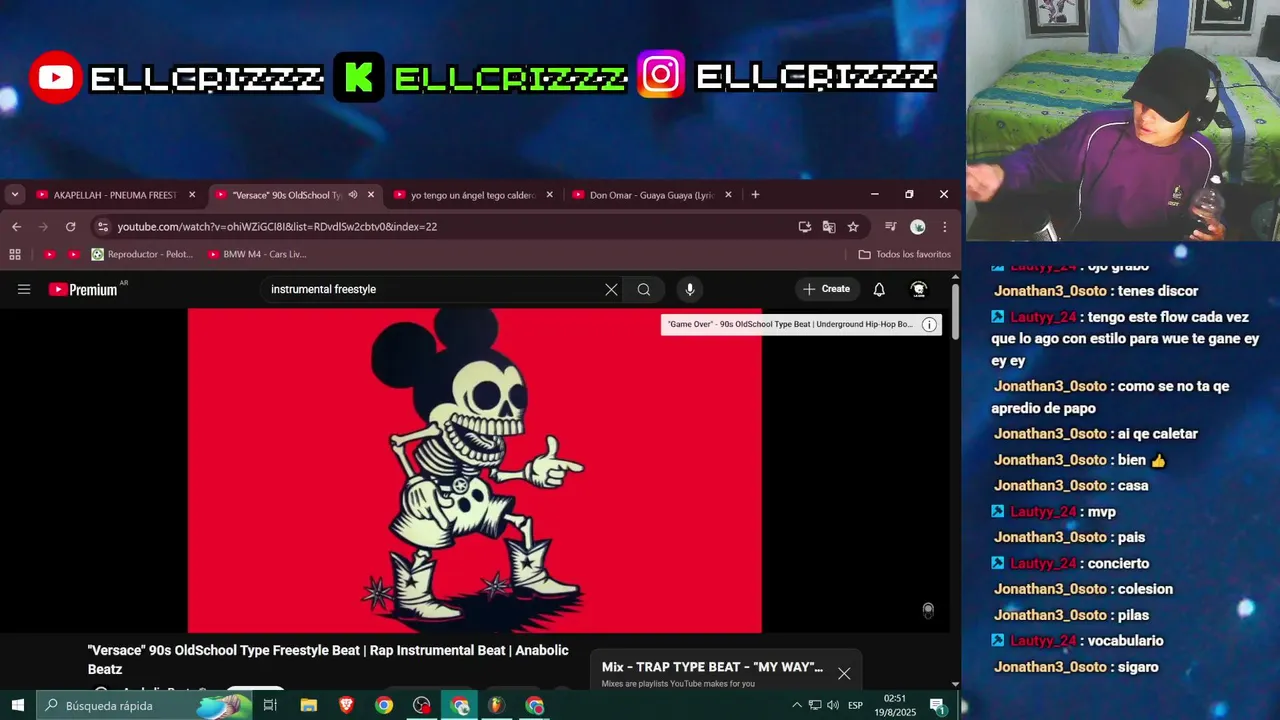Open the Create video button
Screen dimensions: 1280x720
point(827,289)
